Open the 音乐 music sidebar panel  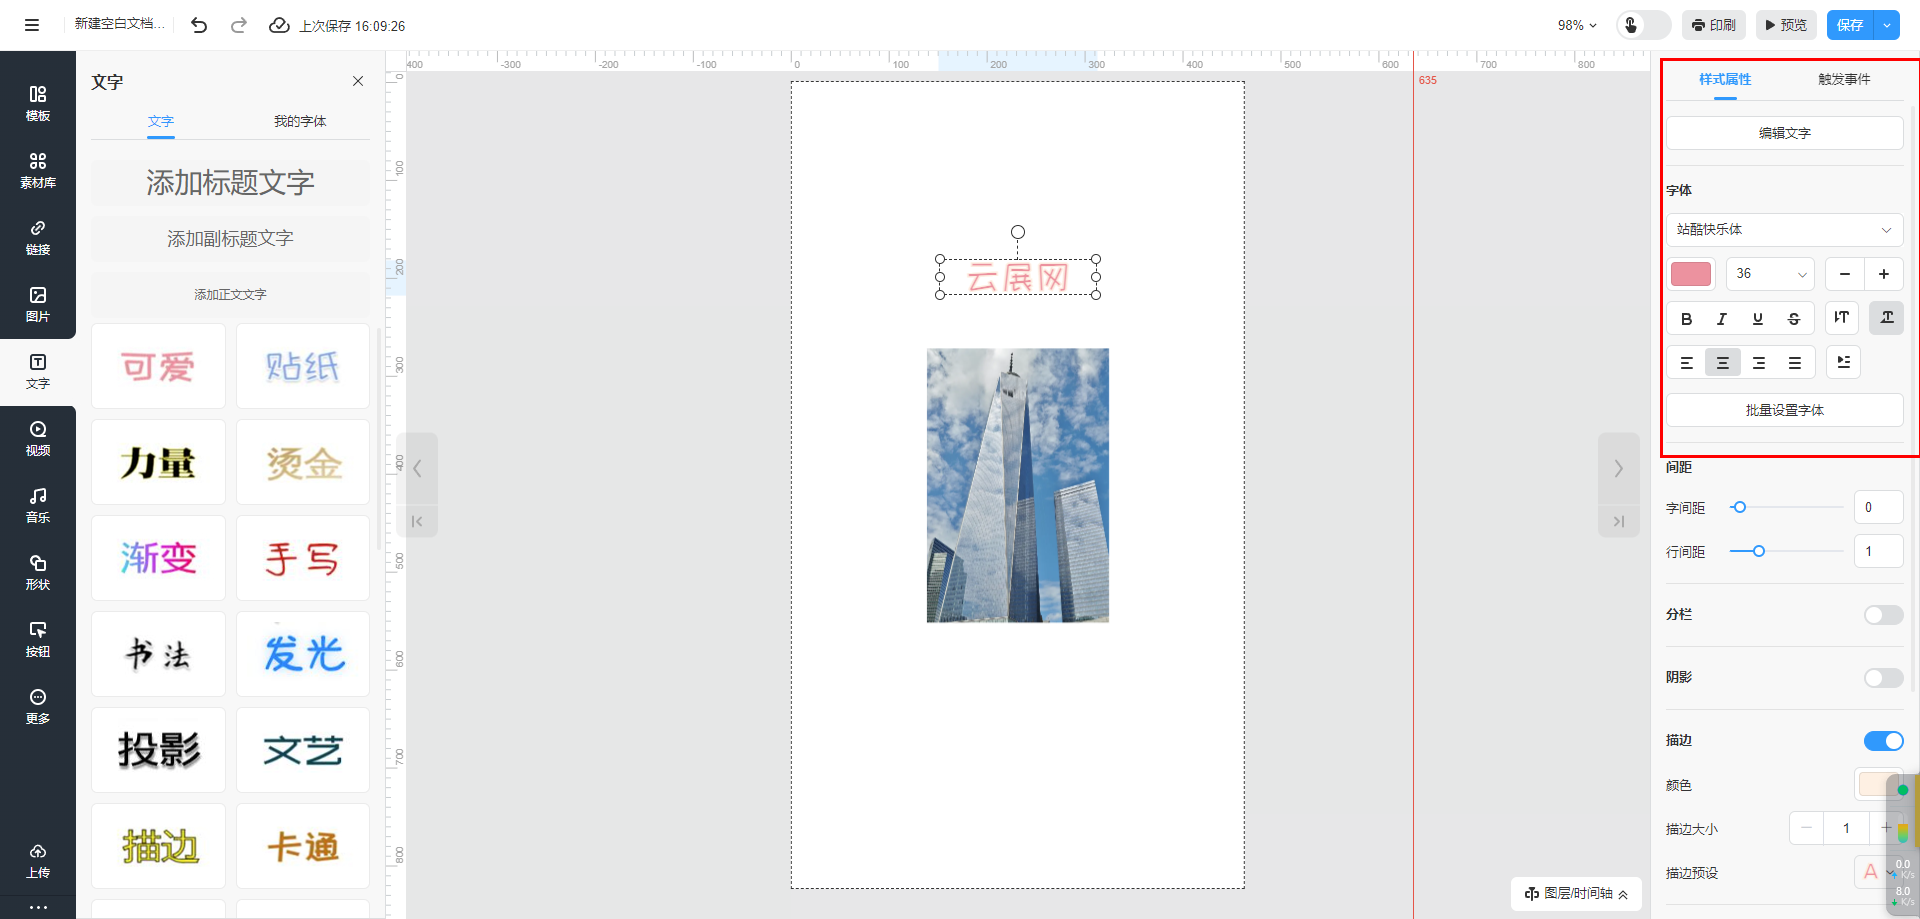pos(38,506)
